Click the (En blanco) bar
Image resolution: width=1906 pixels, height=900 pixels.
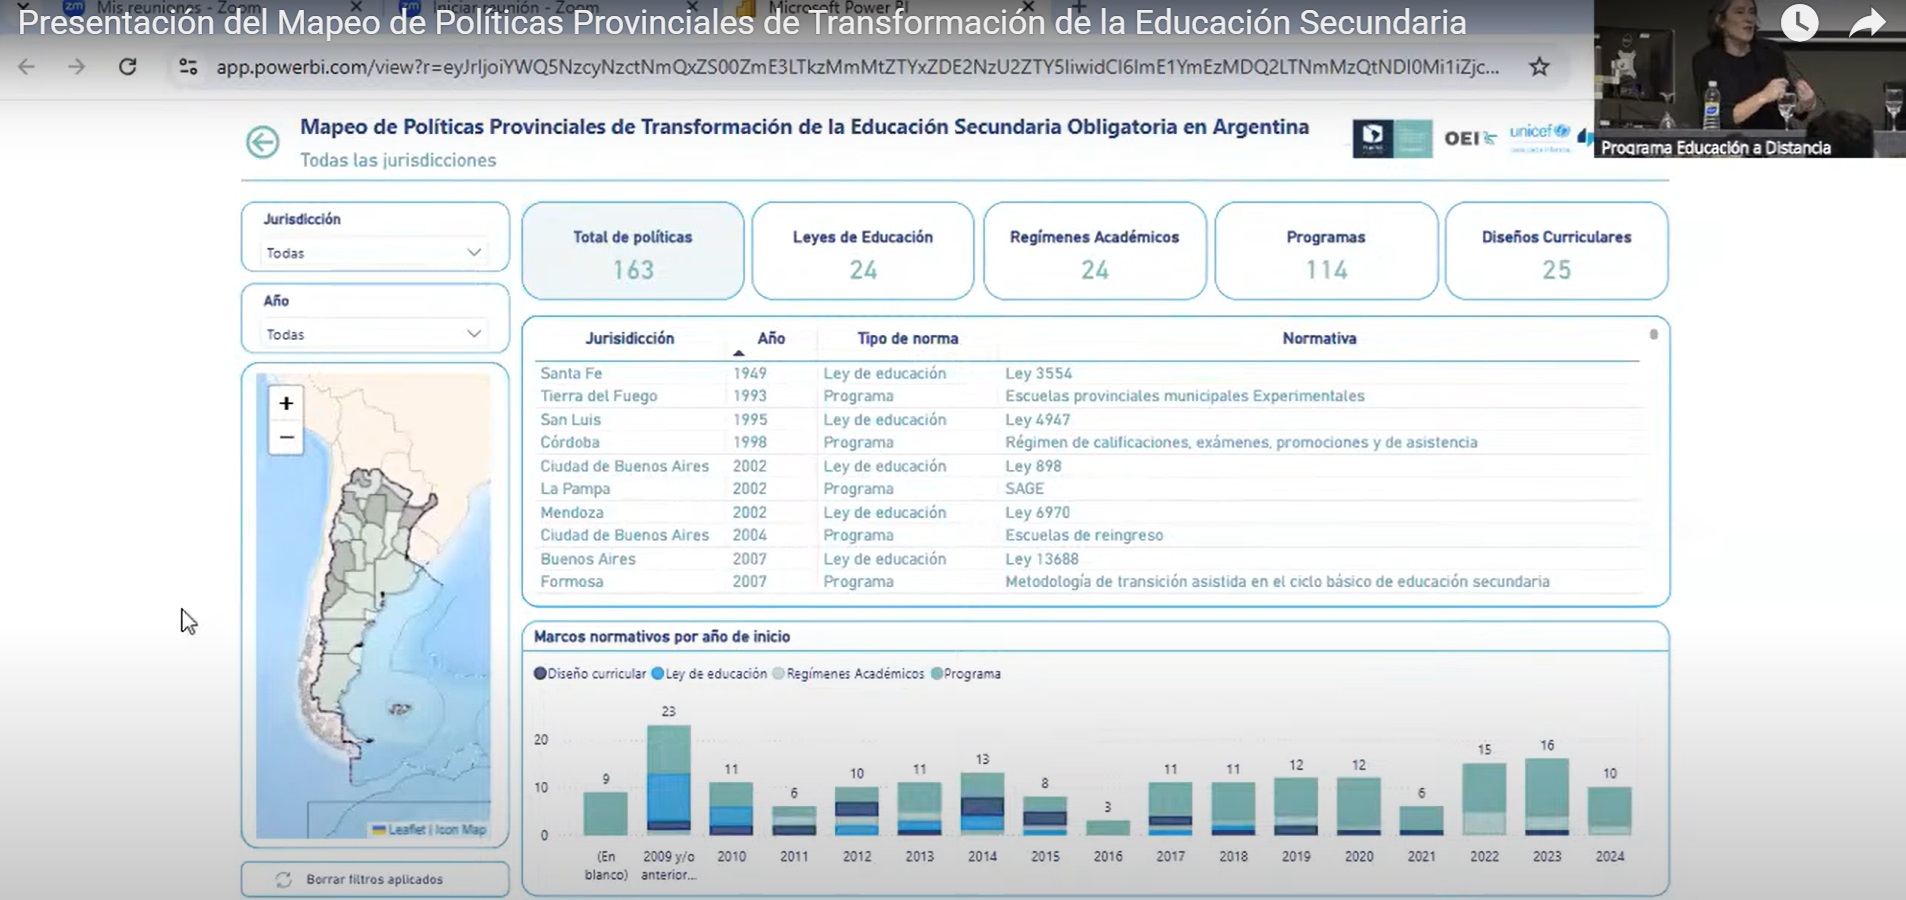[605, 814]
